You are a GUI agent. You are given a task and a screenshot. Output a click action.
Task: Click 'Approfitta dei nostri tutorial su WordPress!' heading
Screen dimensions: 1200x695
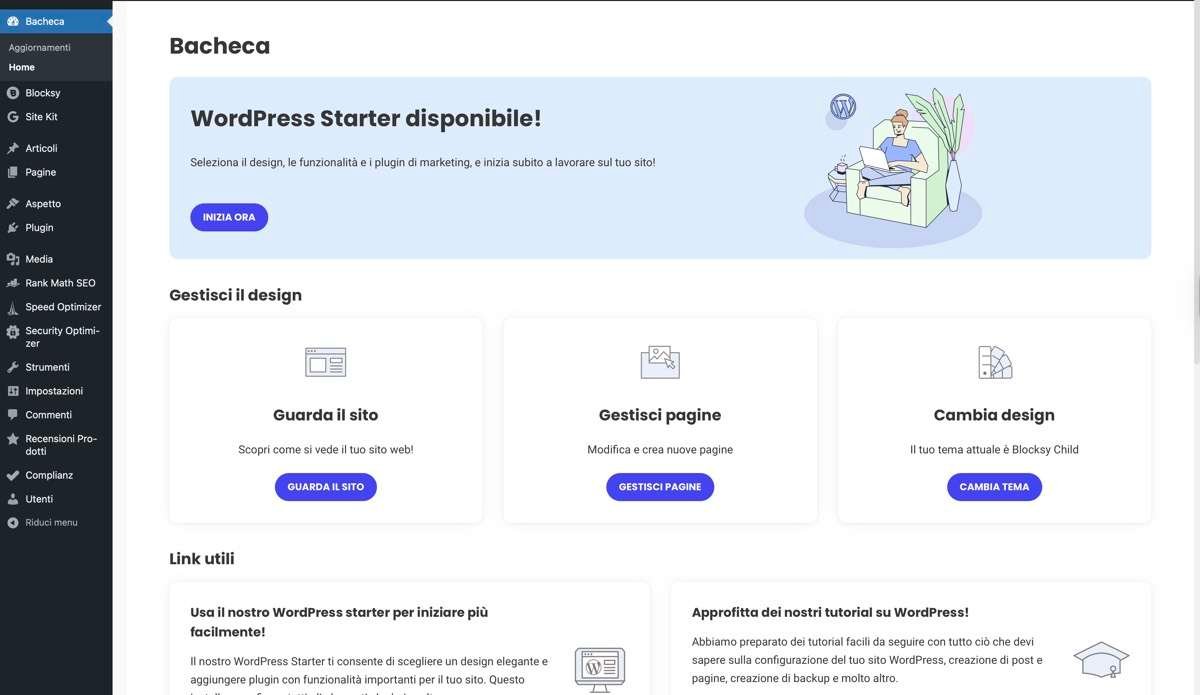[830, 612]
